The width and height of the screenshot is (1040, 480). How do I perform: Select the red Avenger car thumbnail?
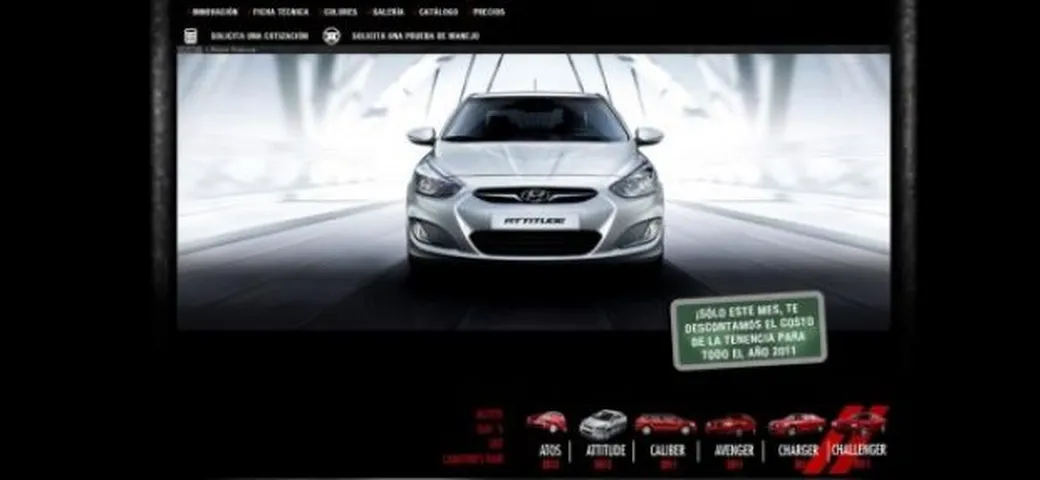(730, 424)
